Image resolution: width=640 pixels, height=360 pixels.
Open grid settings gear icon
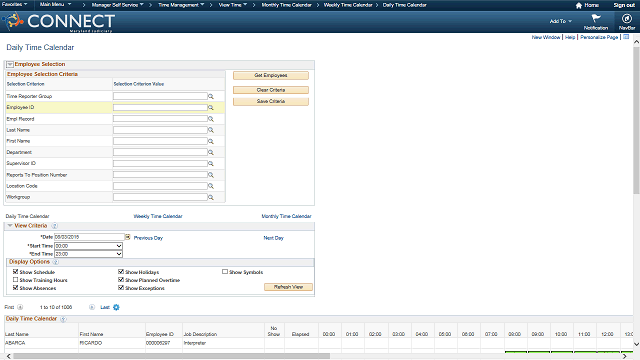coord(116,307)
